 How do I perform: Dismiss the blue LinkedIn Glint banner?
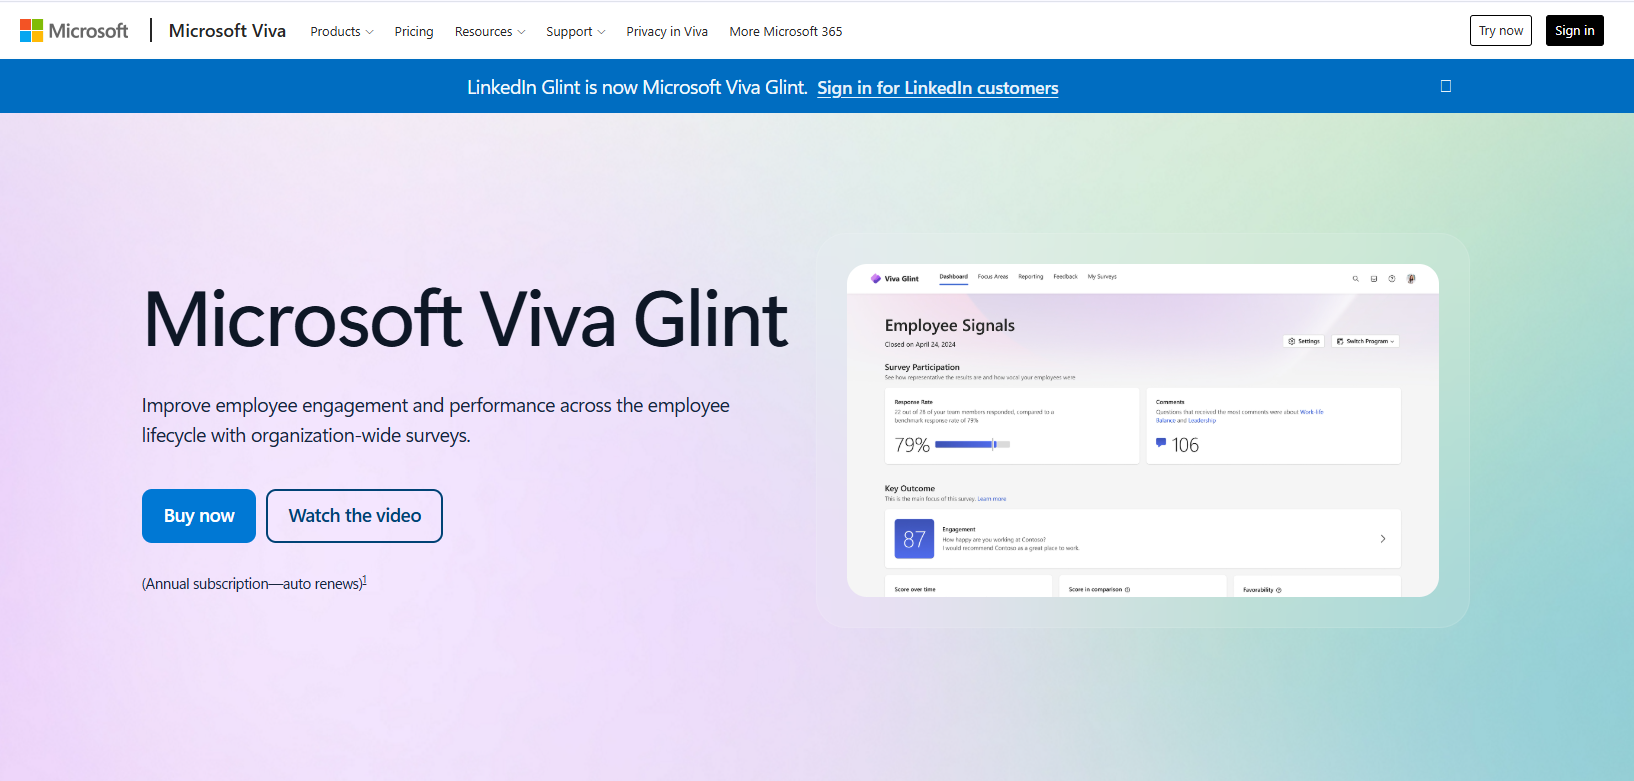point(1446,86)
